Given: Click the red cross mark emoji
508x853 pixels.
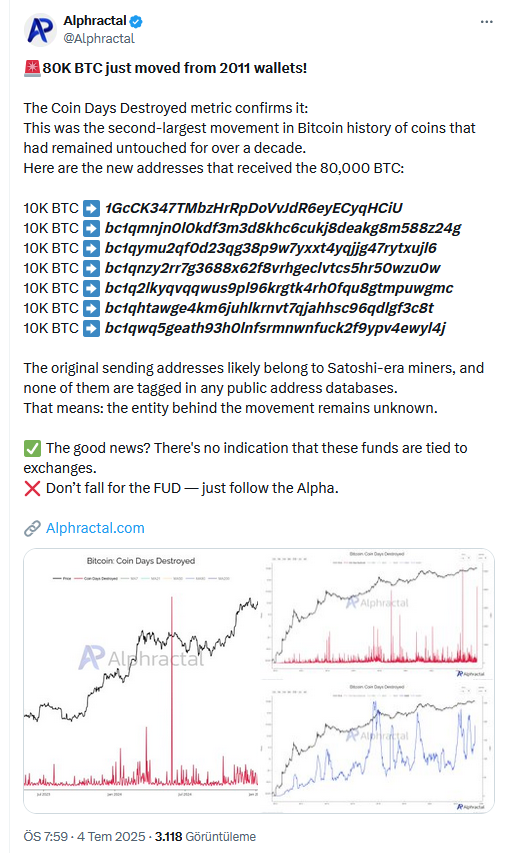Looking at the screenshot, I should [x=32, y=489].
